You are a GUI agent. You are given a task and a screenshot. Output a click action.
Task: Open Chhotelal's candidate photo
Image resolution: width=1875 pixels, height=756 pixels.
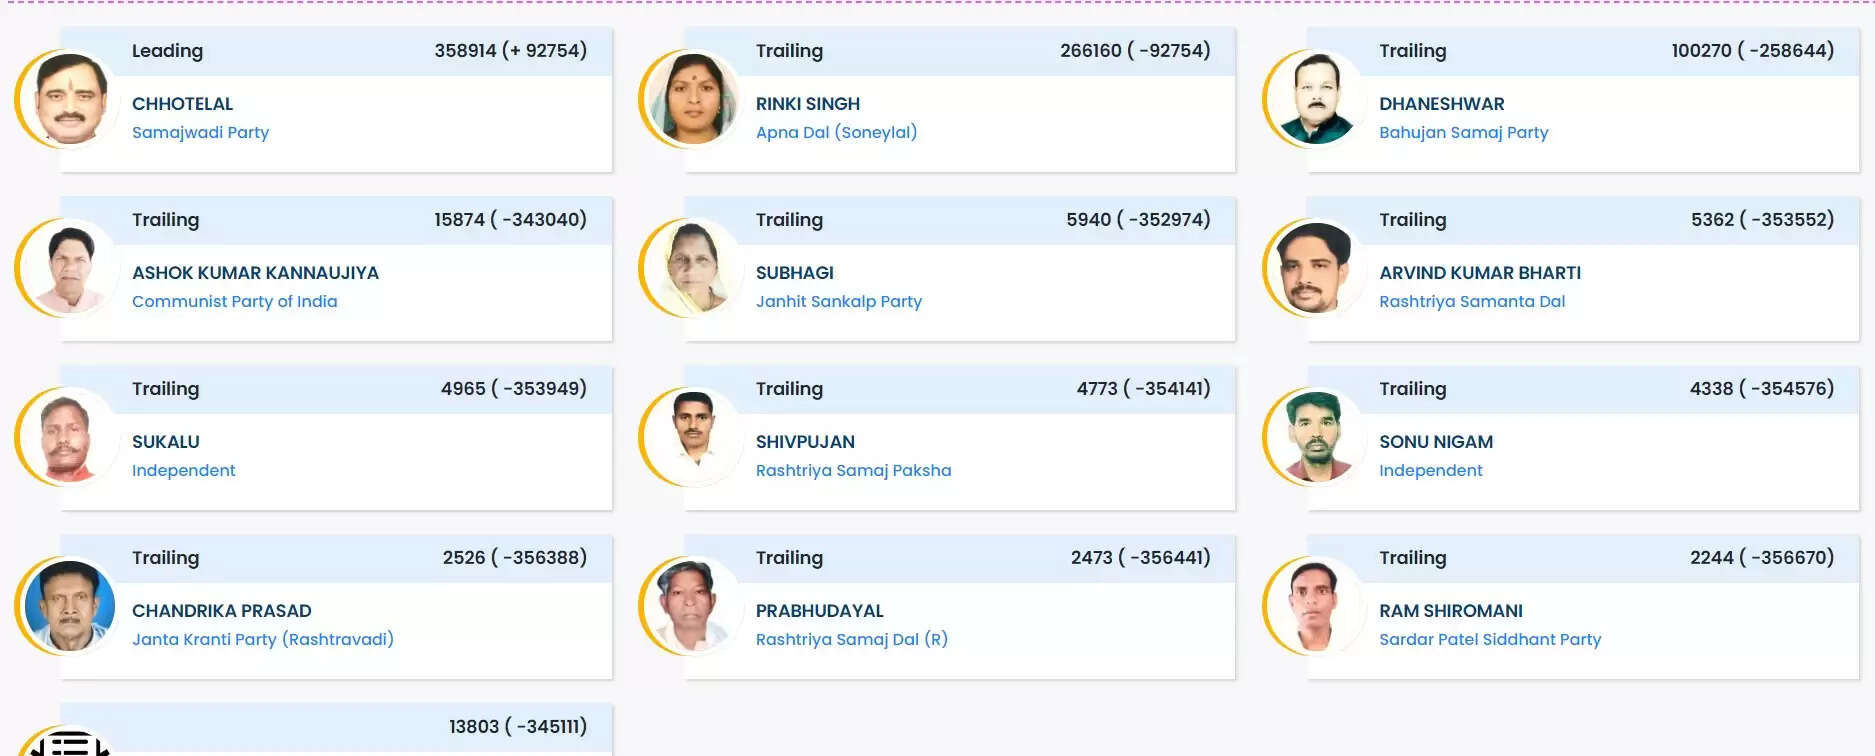[x=70, y=100]
